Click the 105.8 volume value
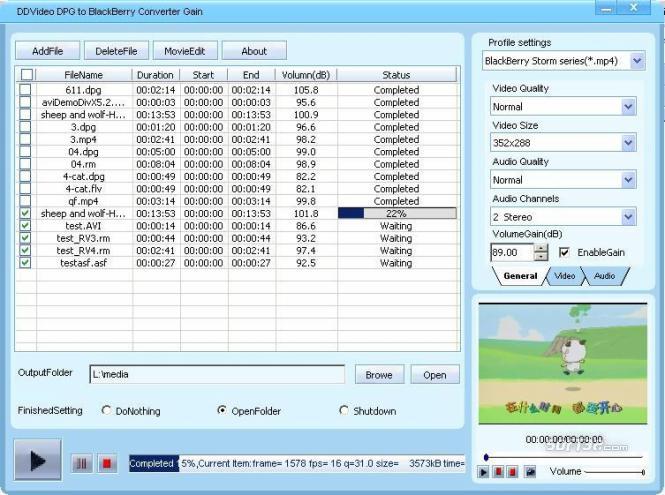 pyautogui.click(x=306, y=90)
